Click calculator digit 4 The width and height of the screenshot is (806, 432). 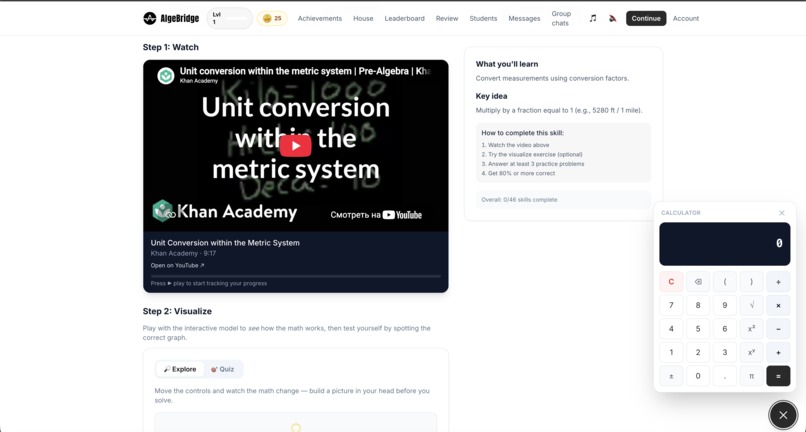[x=671, y=329]
